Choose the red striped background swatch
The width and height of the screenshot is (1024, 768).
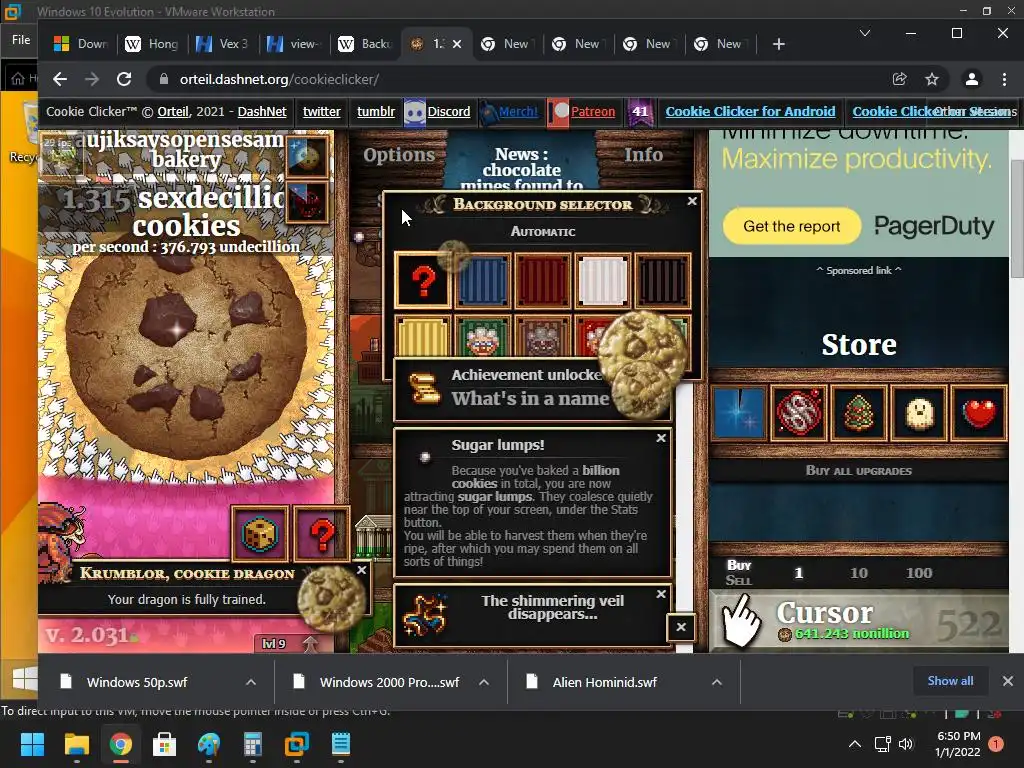(543, 281)
